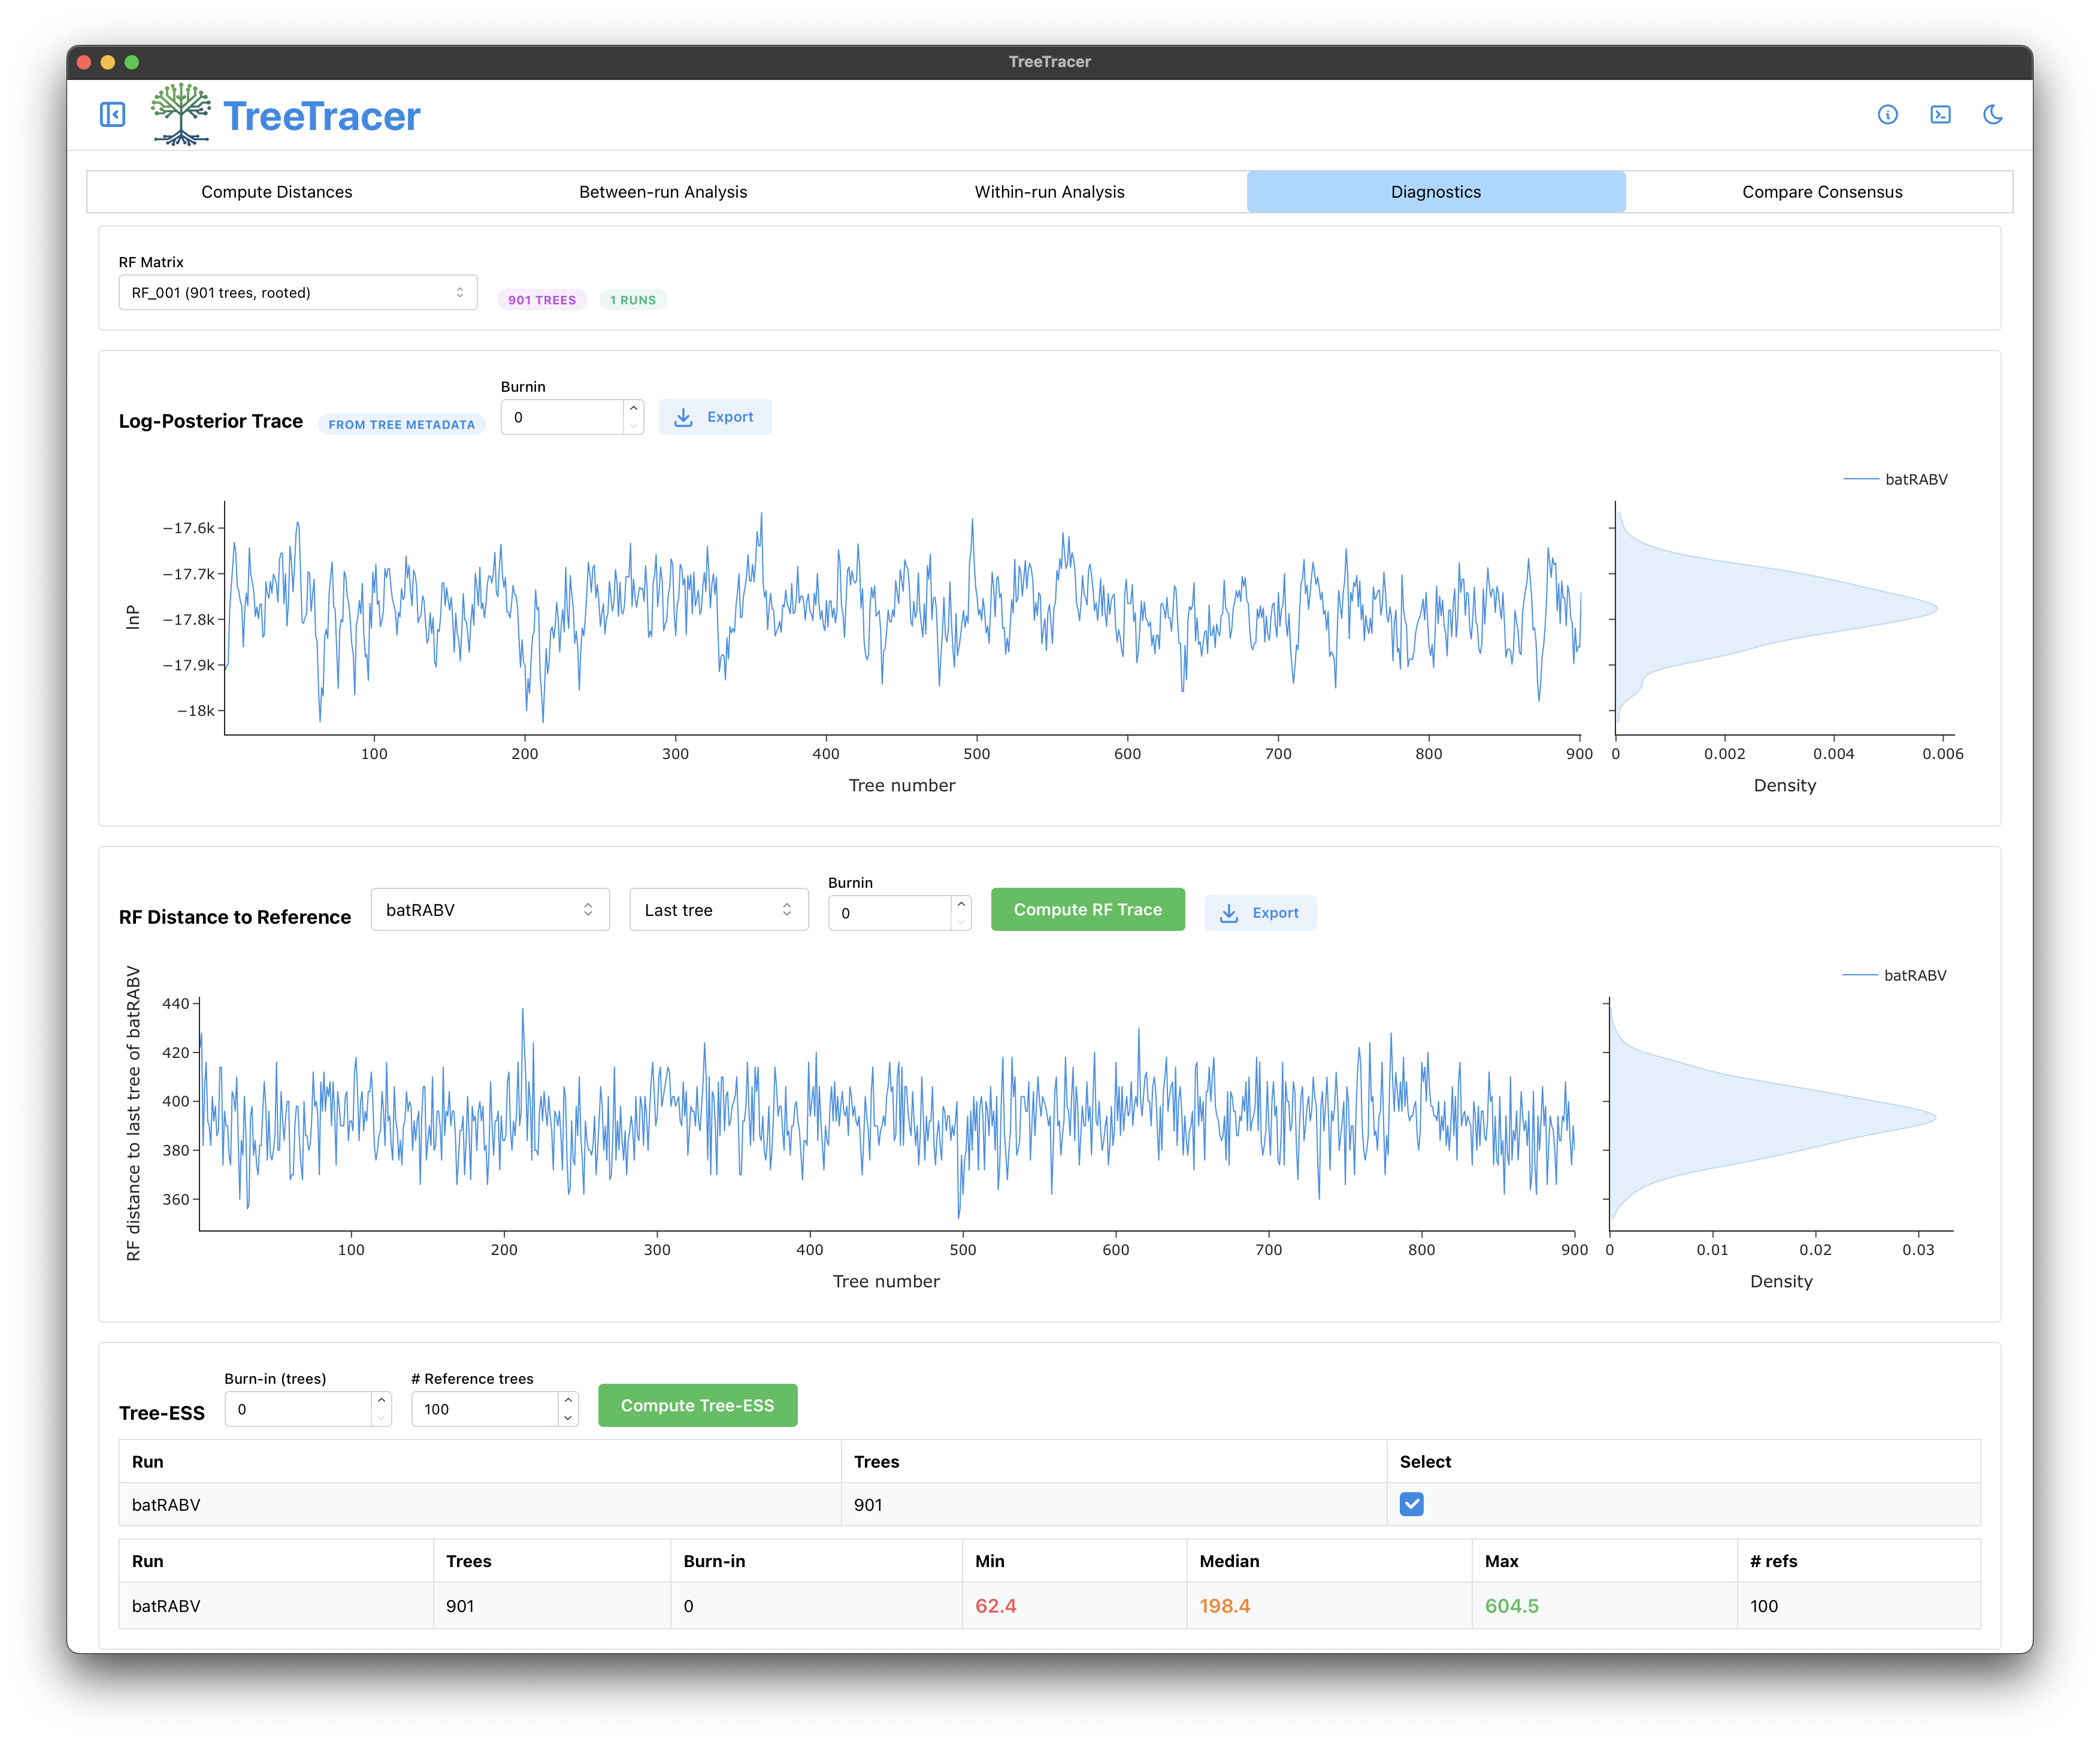Click the Compute Tree-ESS button
The image size is (2100, 1742).
697,1406
